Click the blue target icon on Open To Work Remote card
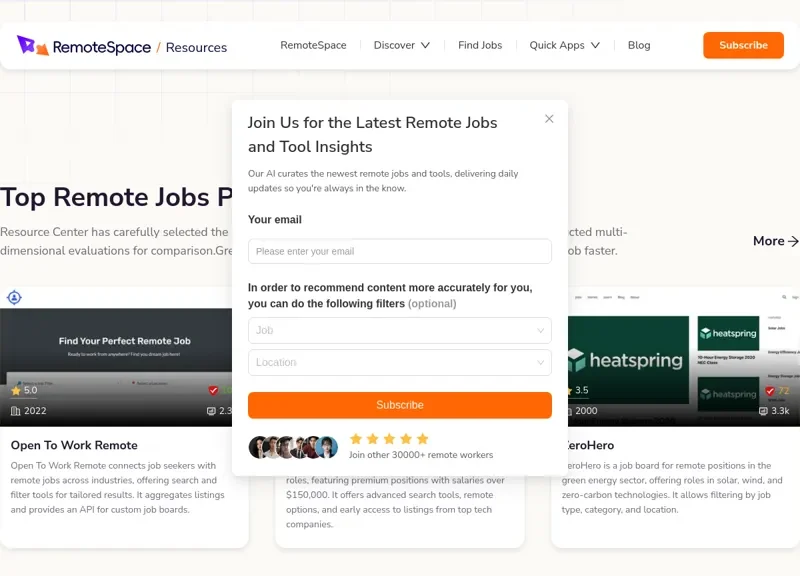The image size is (800, 576). (x=14, y=295)
